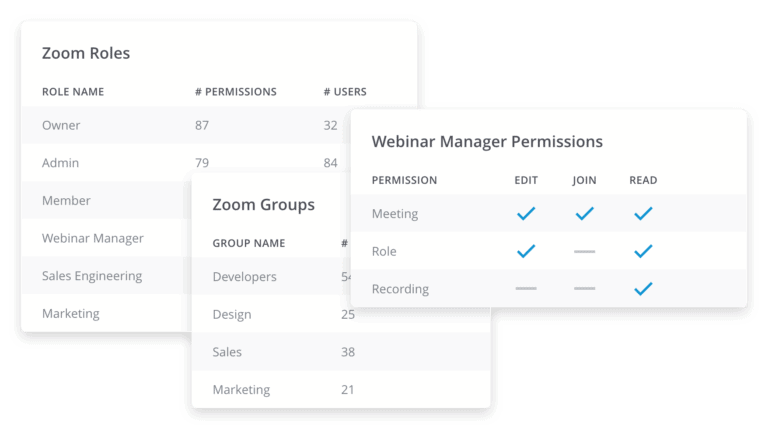
Task: Toggle the Meeting Join checkmark
Action: pyautogui.click(x=584, y=214)
